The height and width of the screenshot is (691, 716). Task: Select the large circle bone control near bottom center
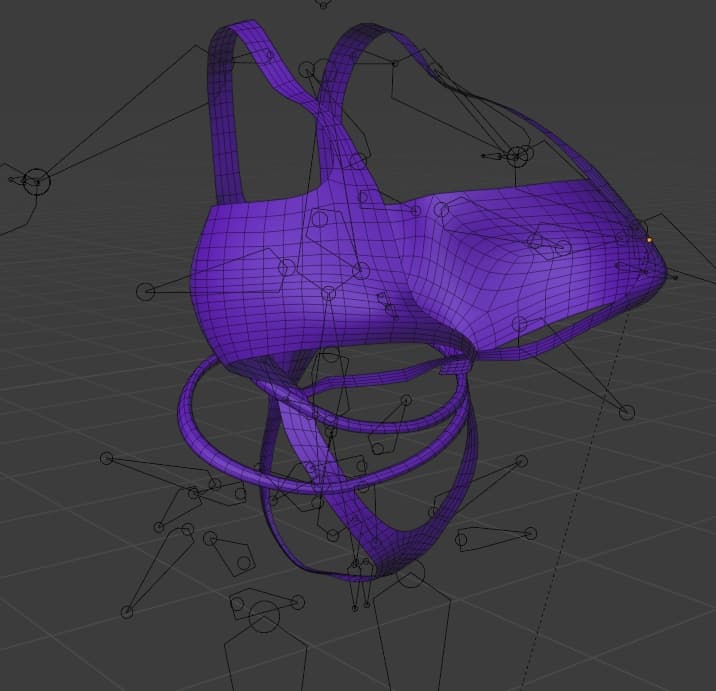coord(264,617)
